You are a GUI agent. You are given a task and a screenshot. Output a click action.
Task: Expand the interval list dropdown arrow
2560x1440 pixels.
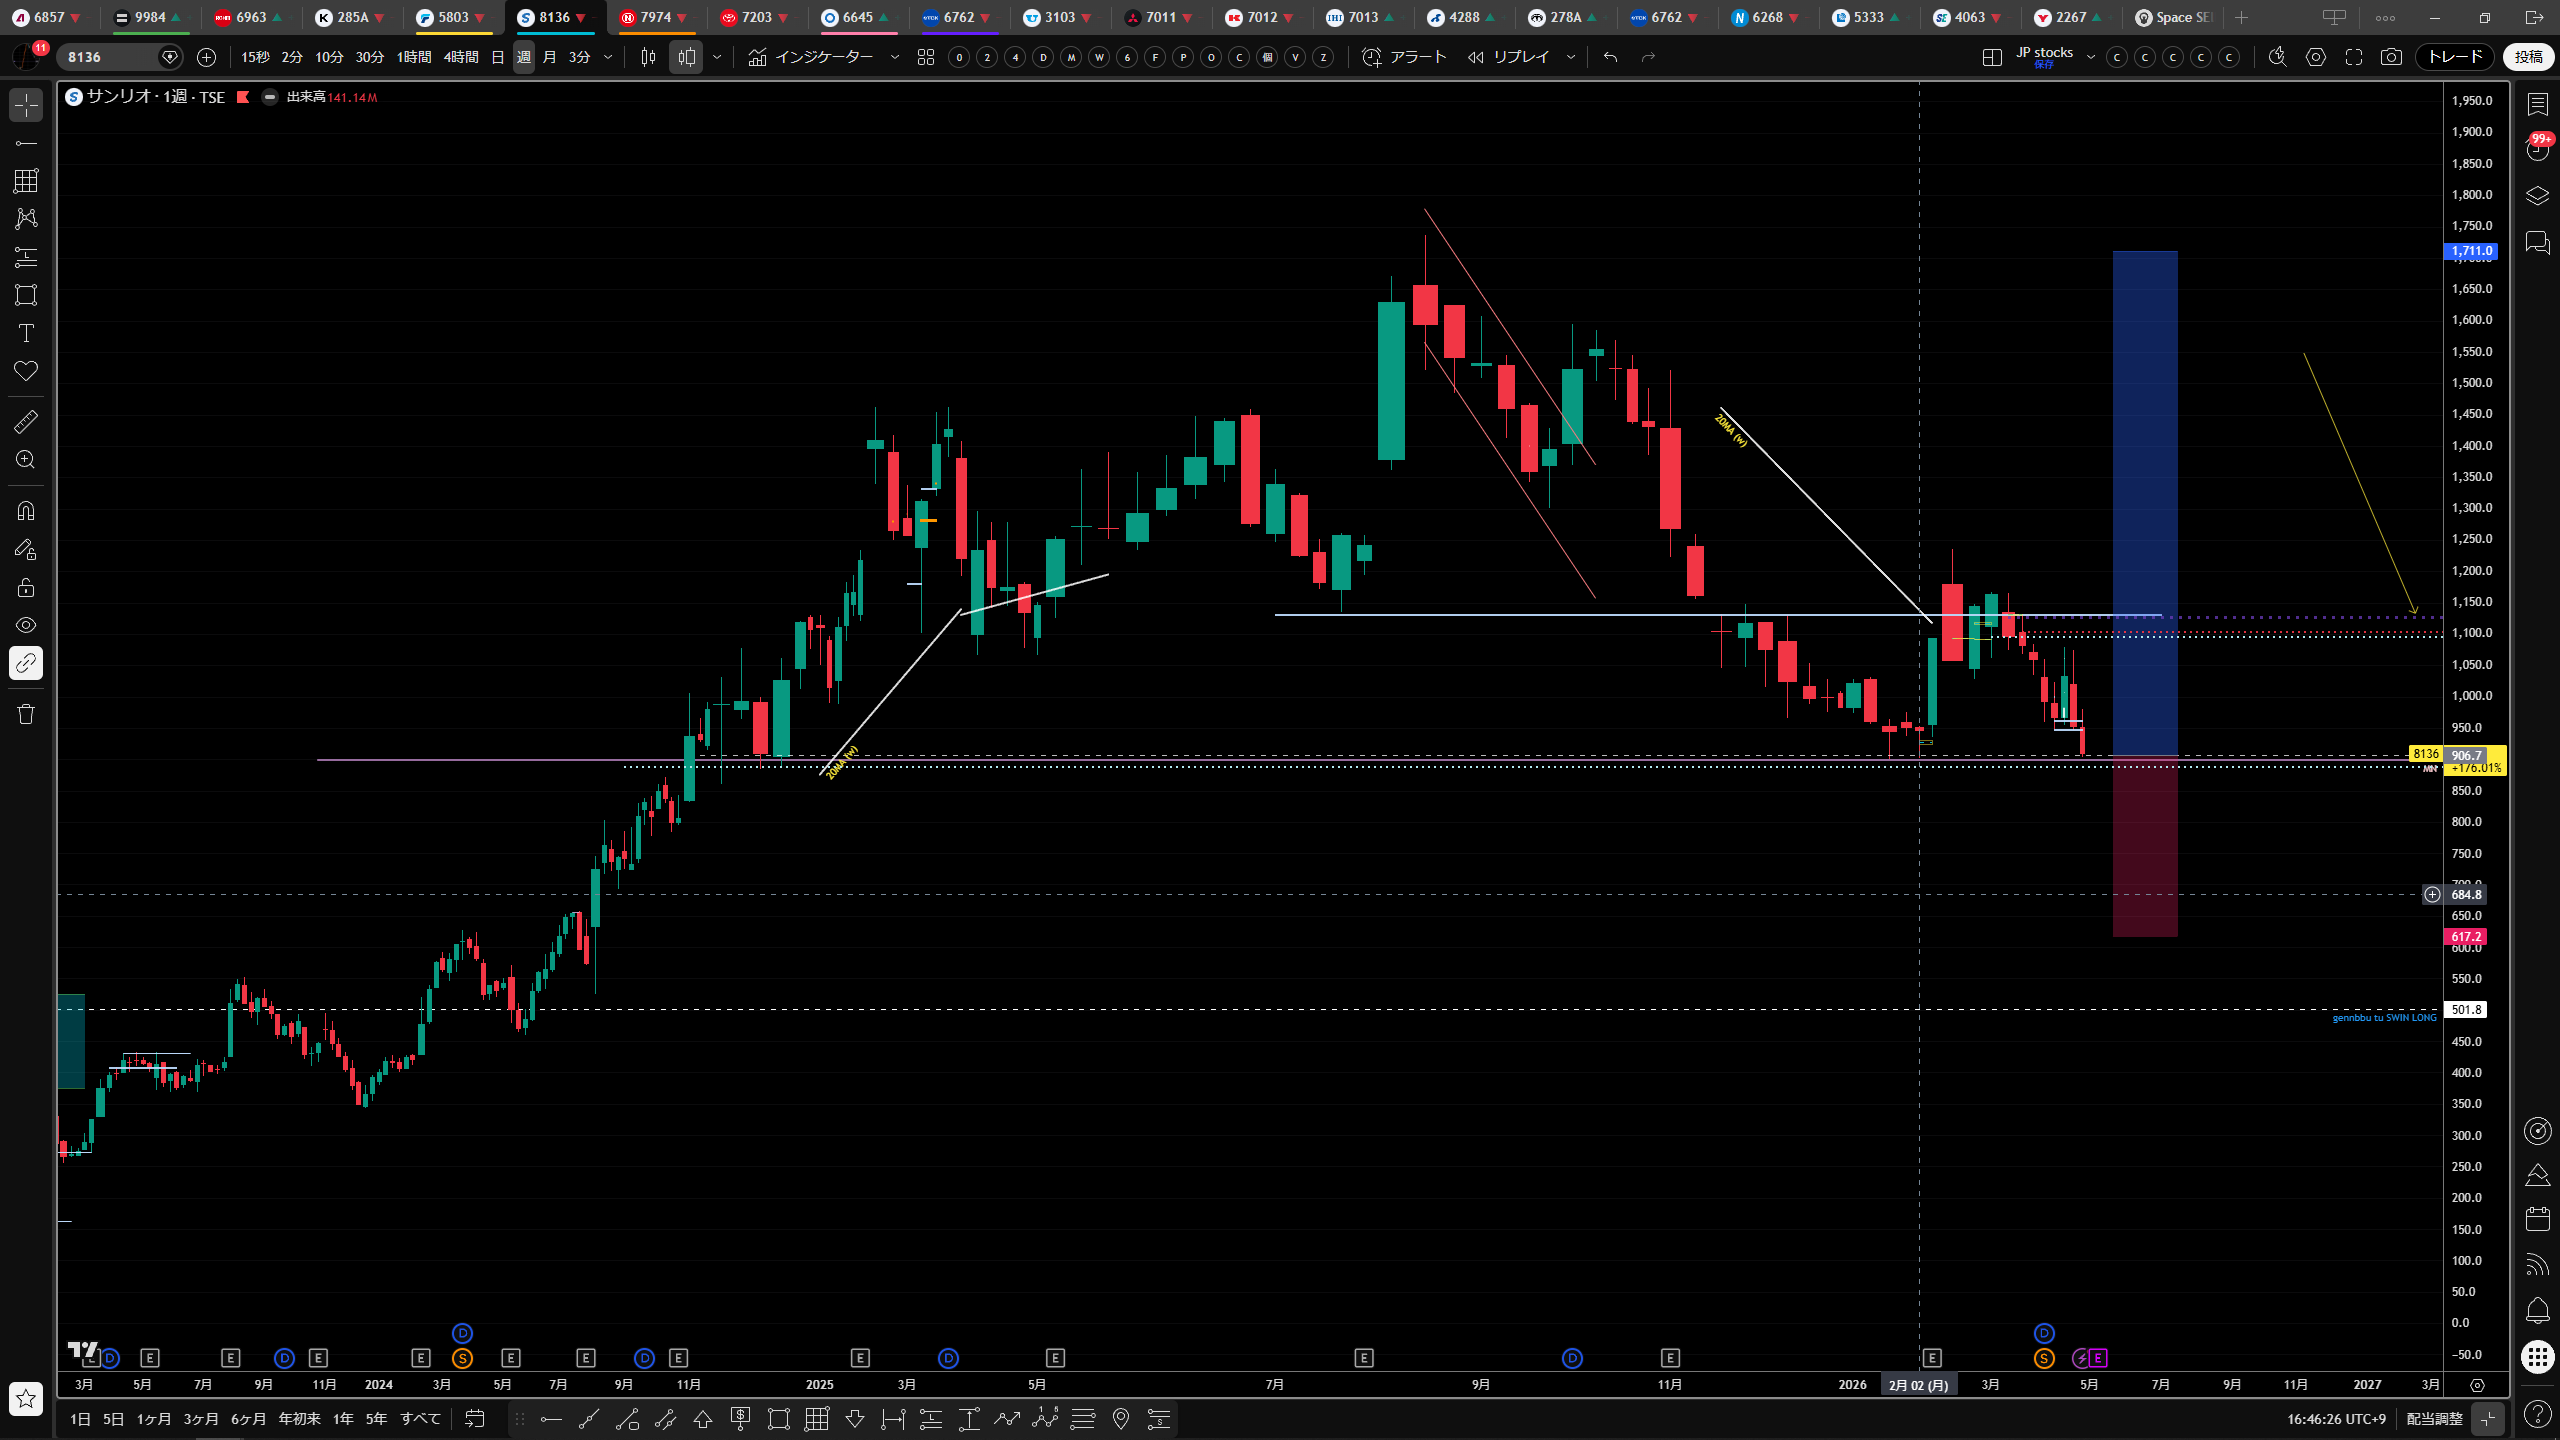tap(607, 57)
